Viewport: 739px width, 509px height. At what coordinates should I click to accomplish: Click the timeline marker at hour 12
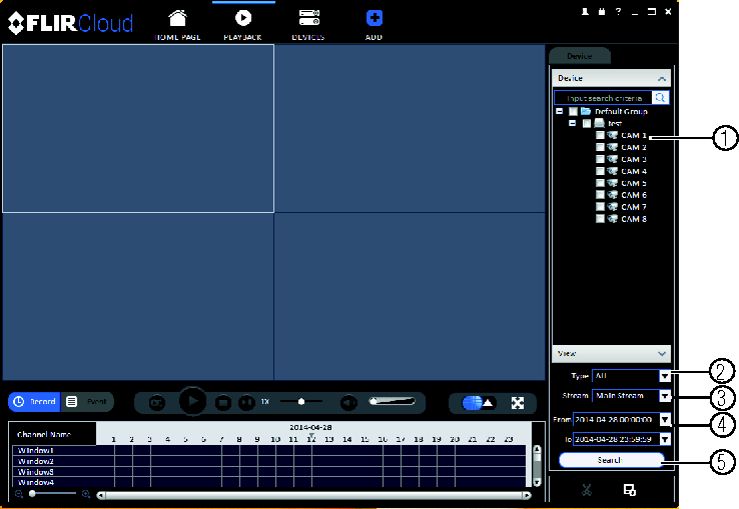pyautogui.click(x=311, y=438)
